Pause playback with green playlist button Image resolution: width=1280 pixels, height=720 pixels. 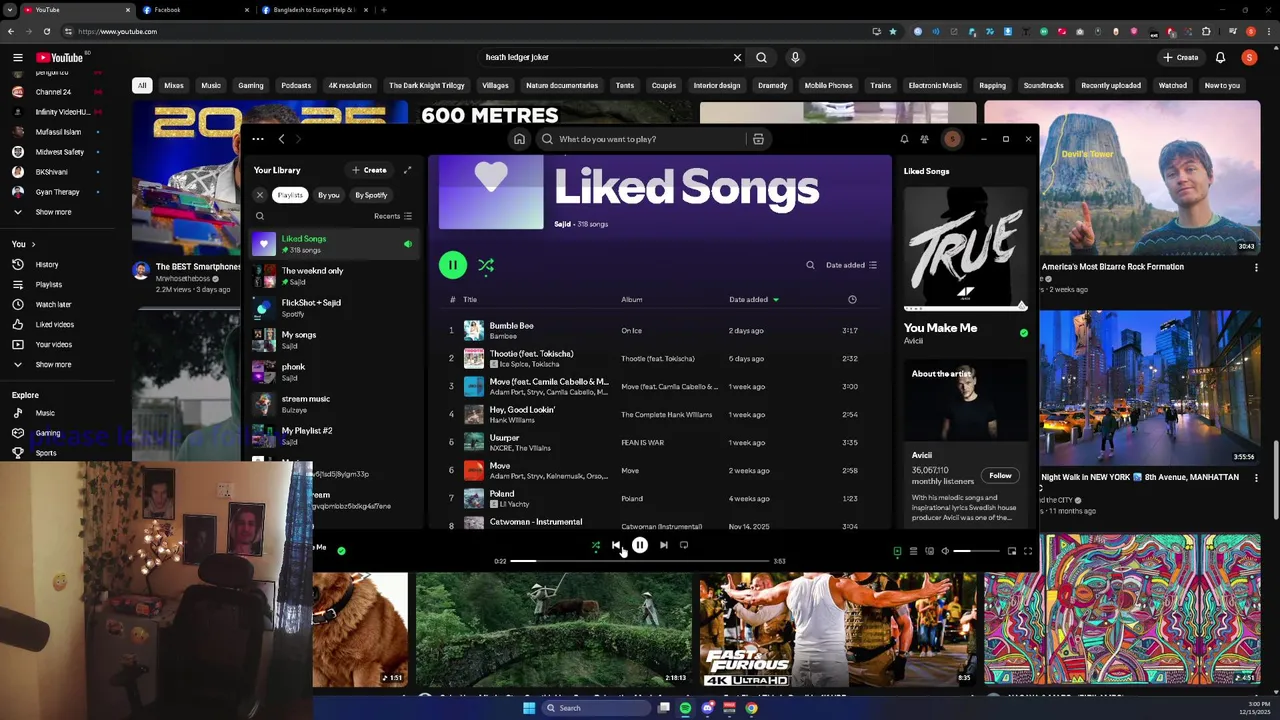click(452, 265)
